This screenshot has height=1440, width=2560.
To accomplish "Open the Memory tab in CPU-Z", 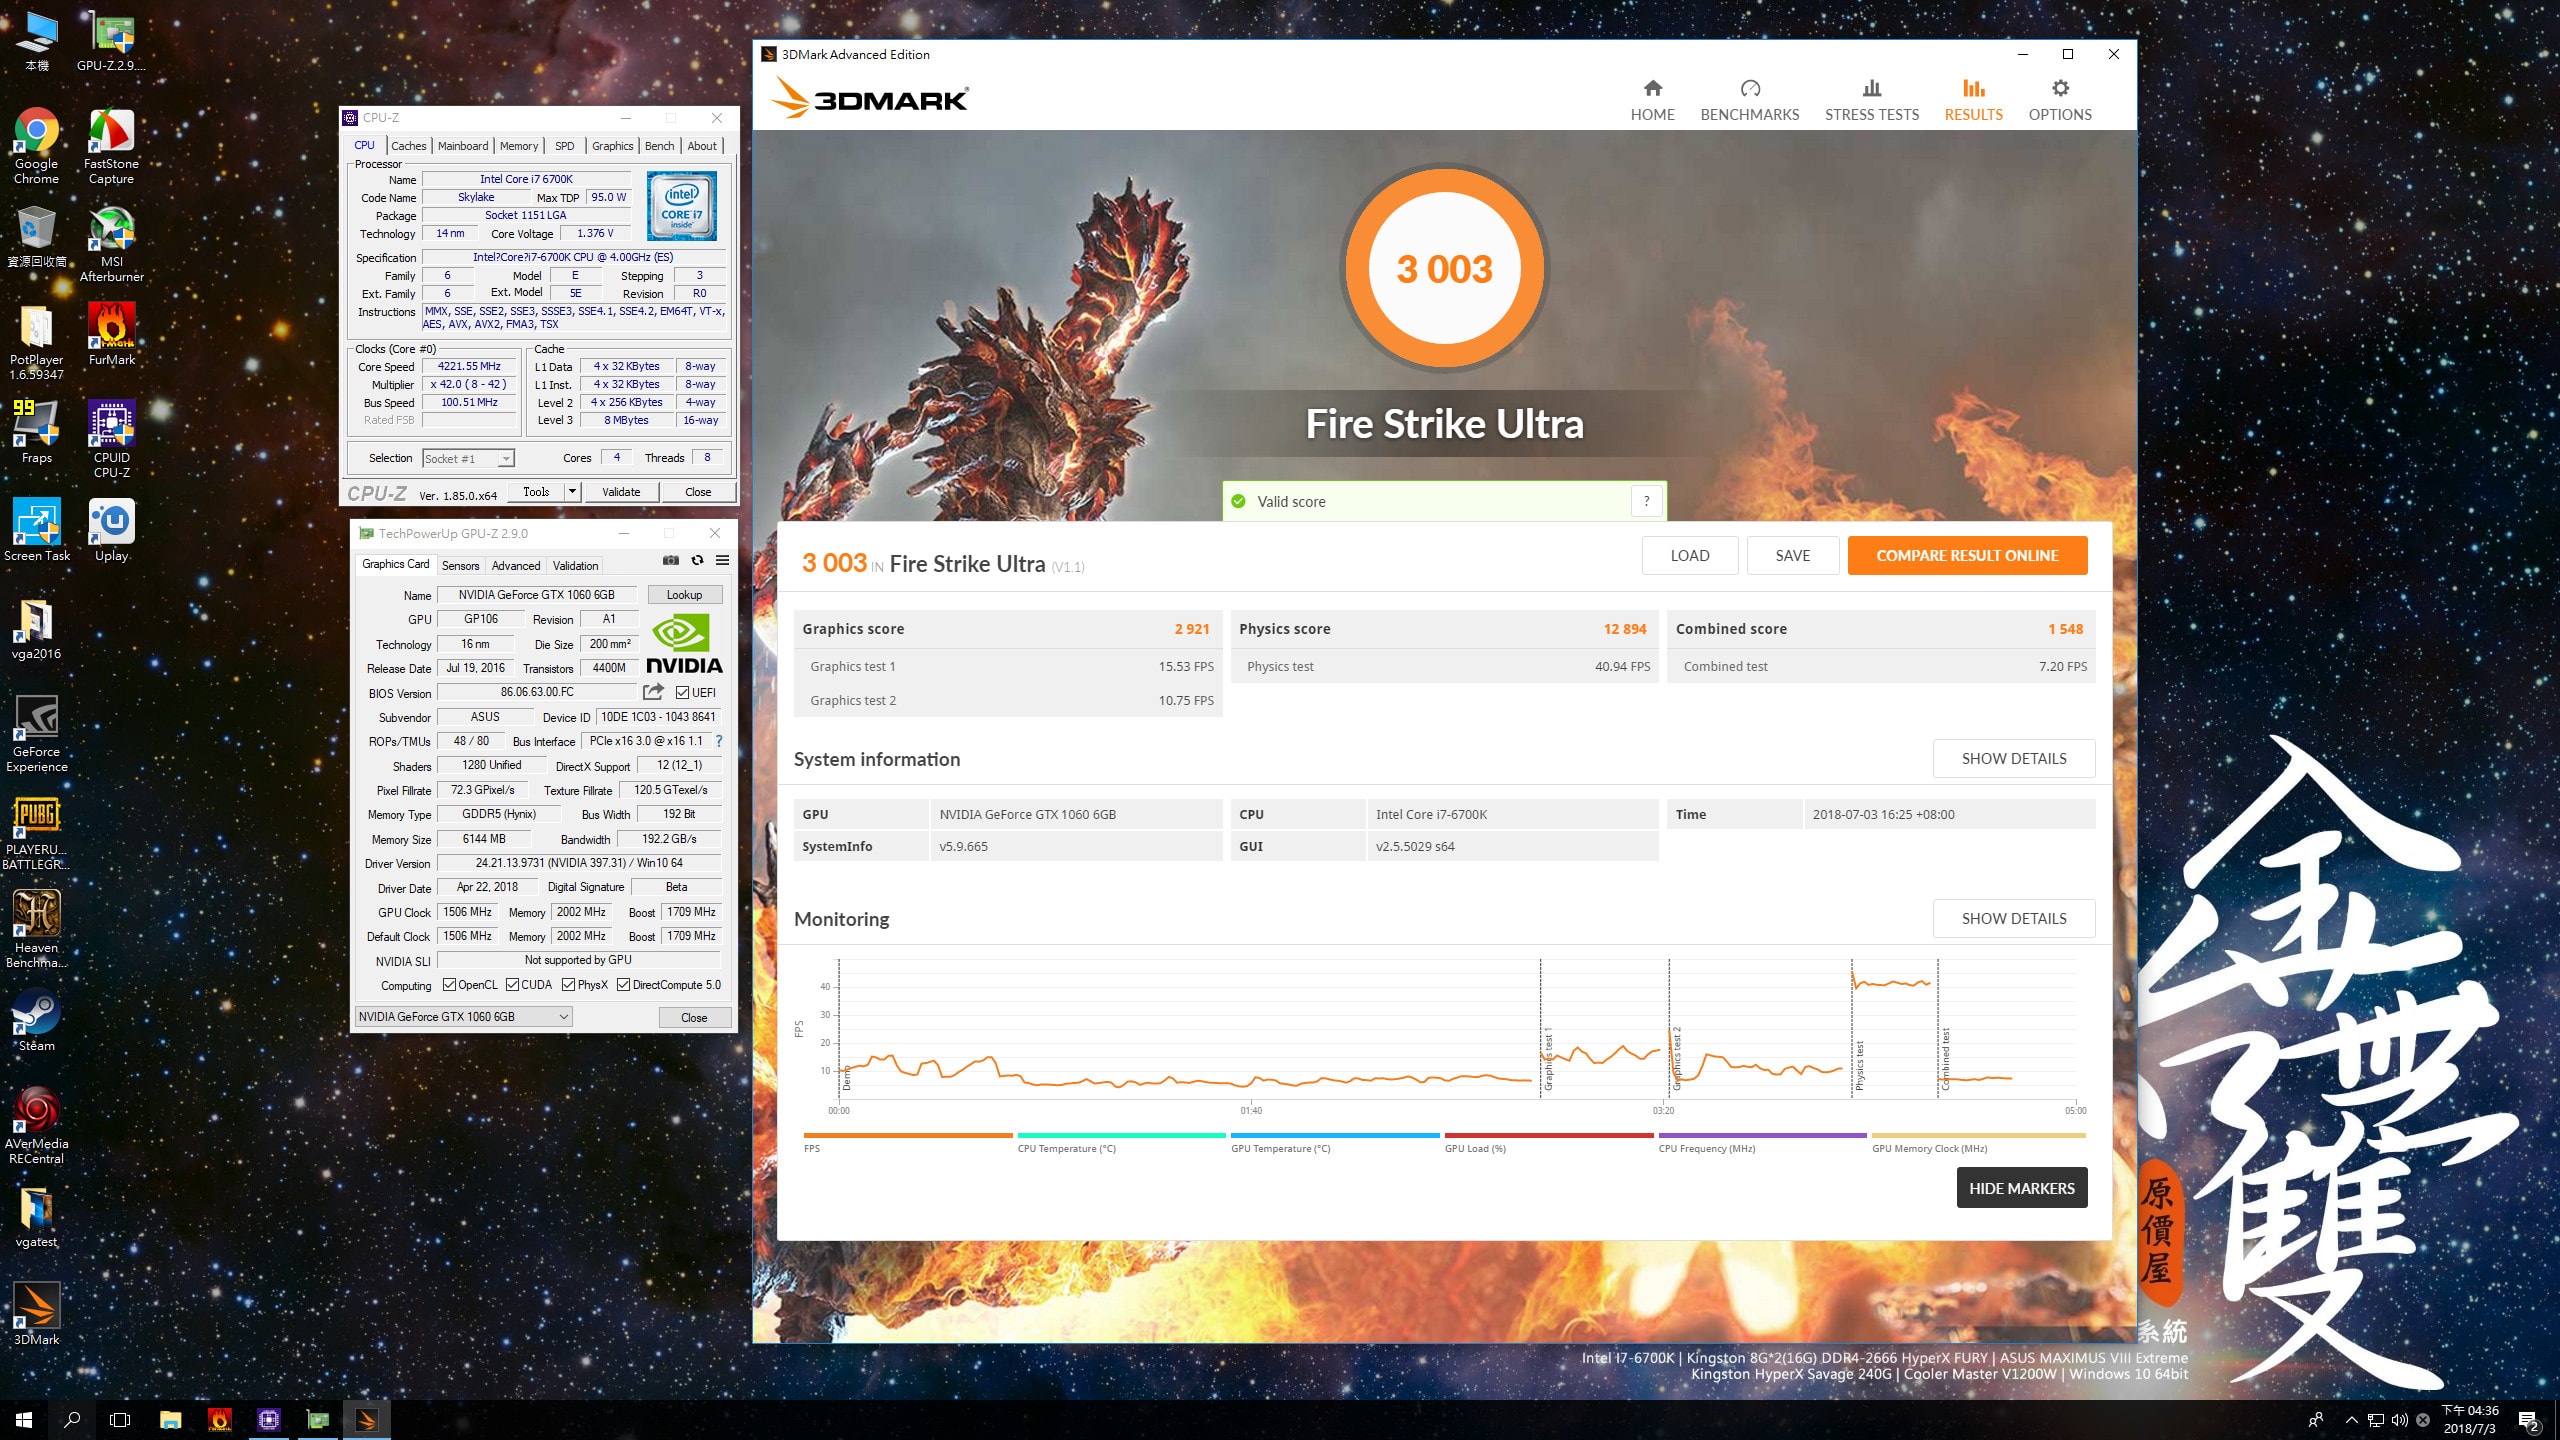I will coord(519,146).
